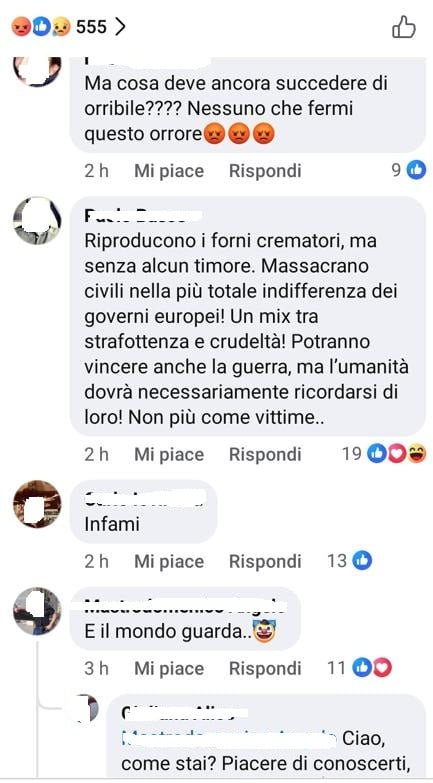
Task: Click 'Mi piace' under the 'questo orrore' comment
Action: click(169, 171)
